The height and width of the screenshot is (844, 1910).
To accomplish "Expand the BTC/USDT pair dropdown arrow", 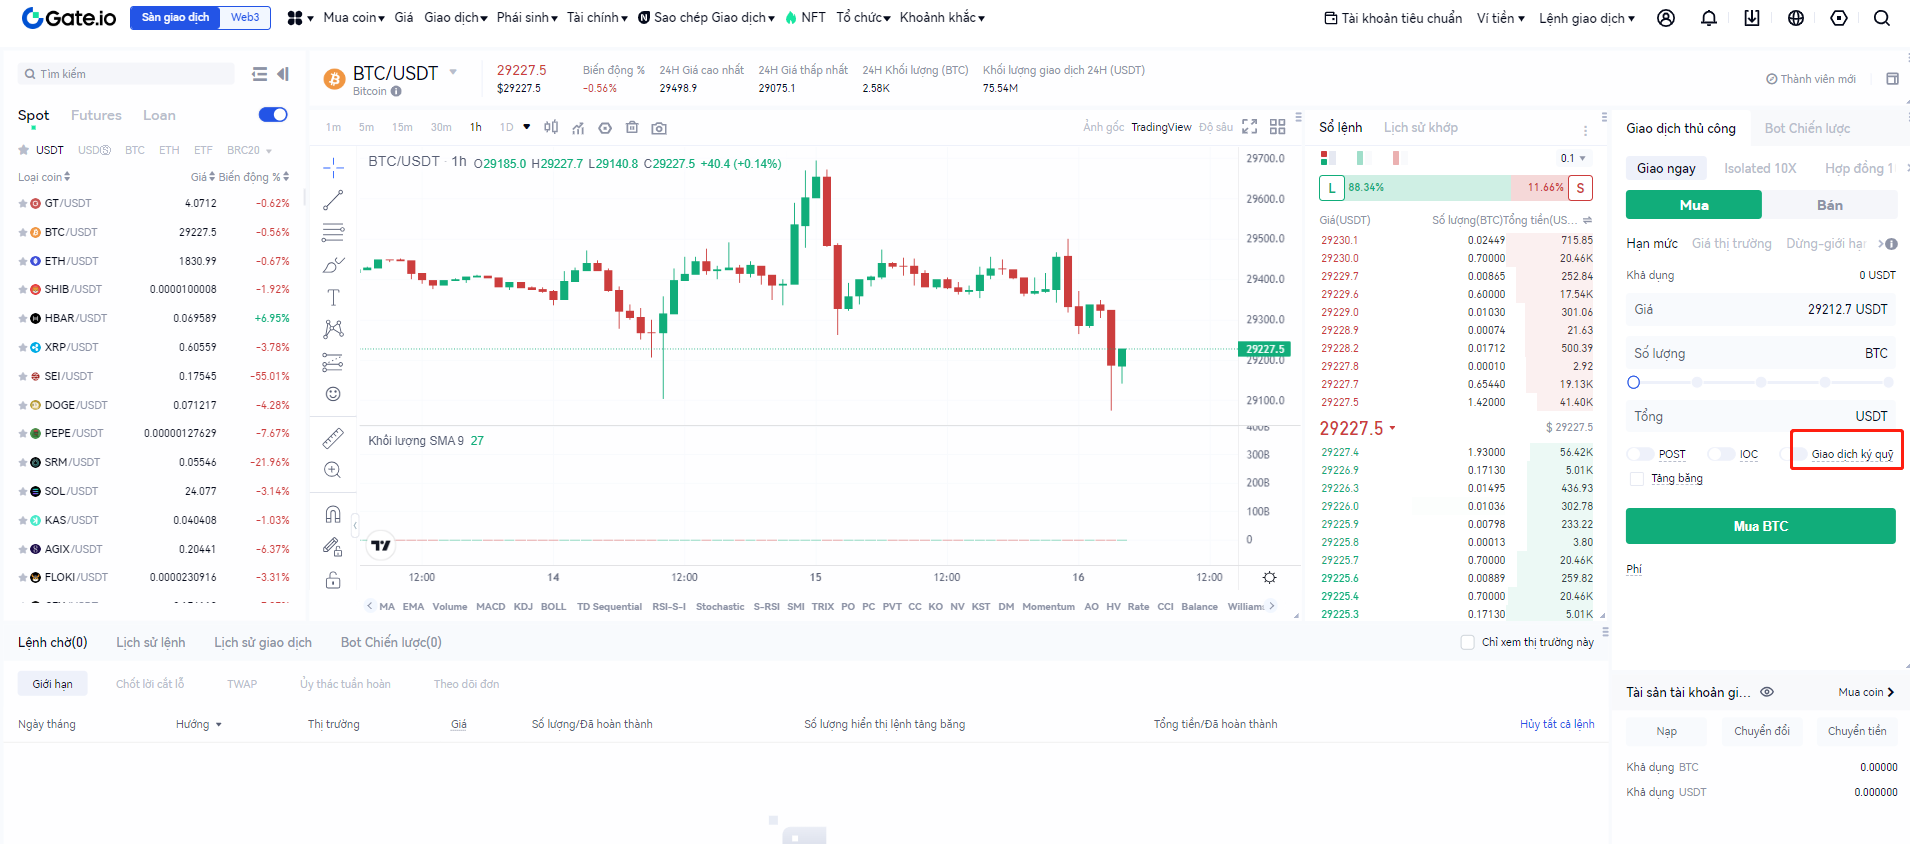I will (453, 72).
